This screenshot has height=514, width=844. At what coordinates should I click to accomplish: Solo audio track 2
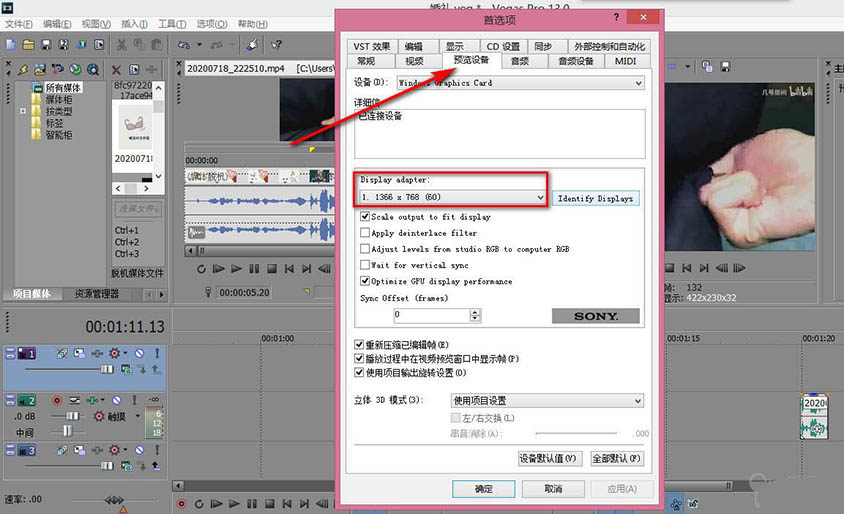click(135, 400)
